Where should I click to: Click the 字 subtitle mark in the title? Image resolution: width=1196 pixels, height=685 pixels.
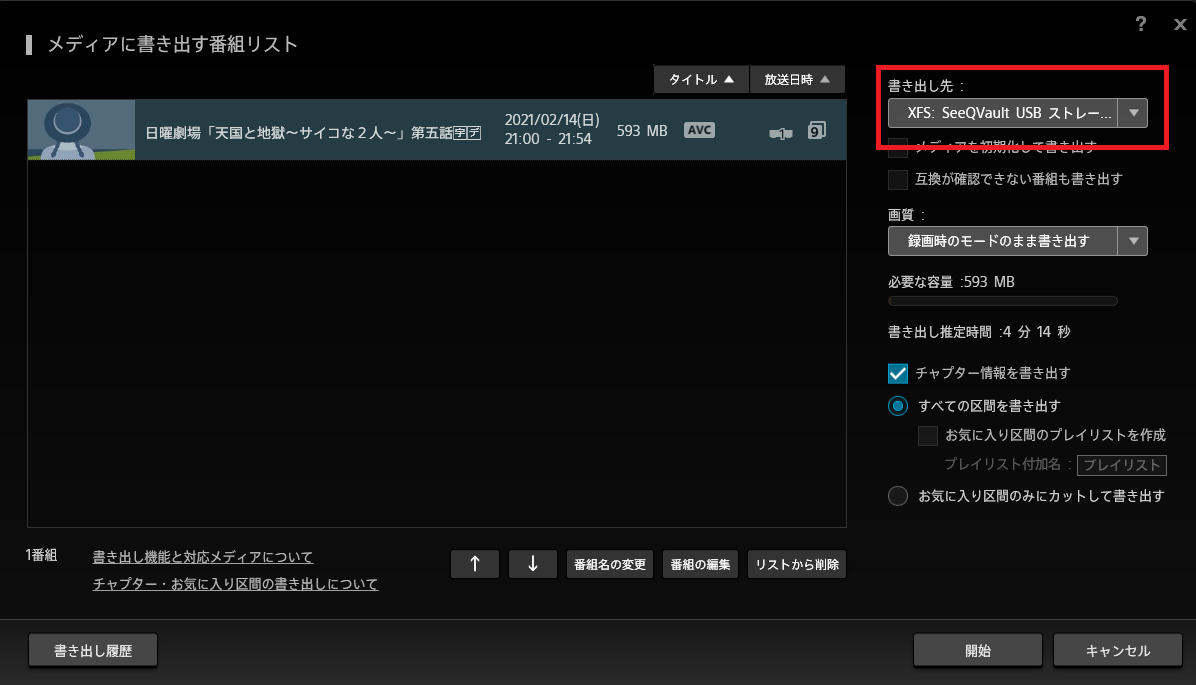pos(460,132)
